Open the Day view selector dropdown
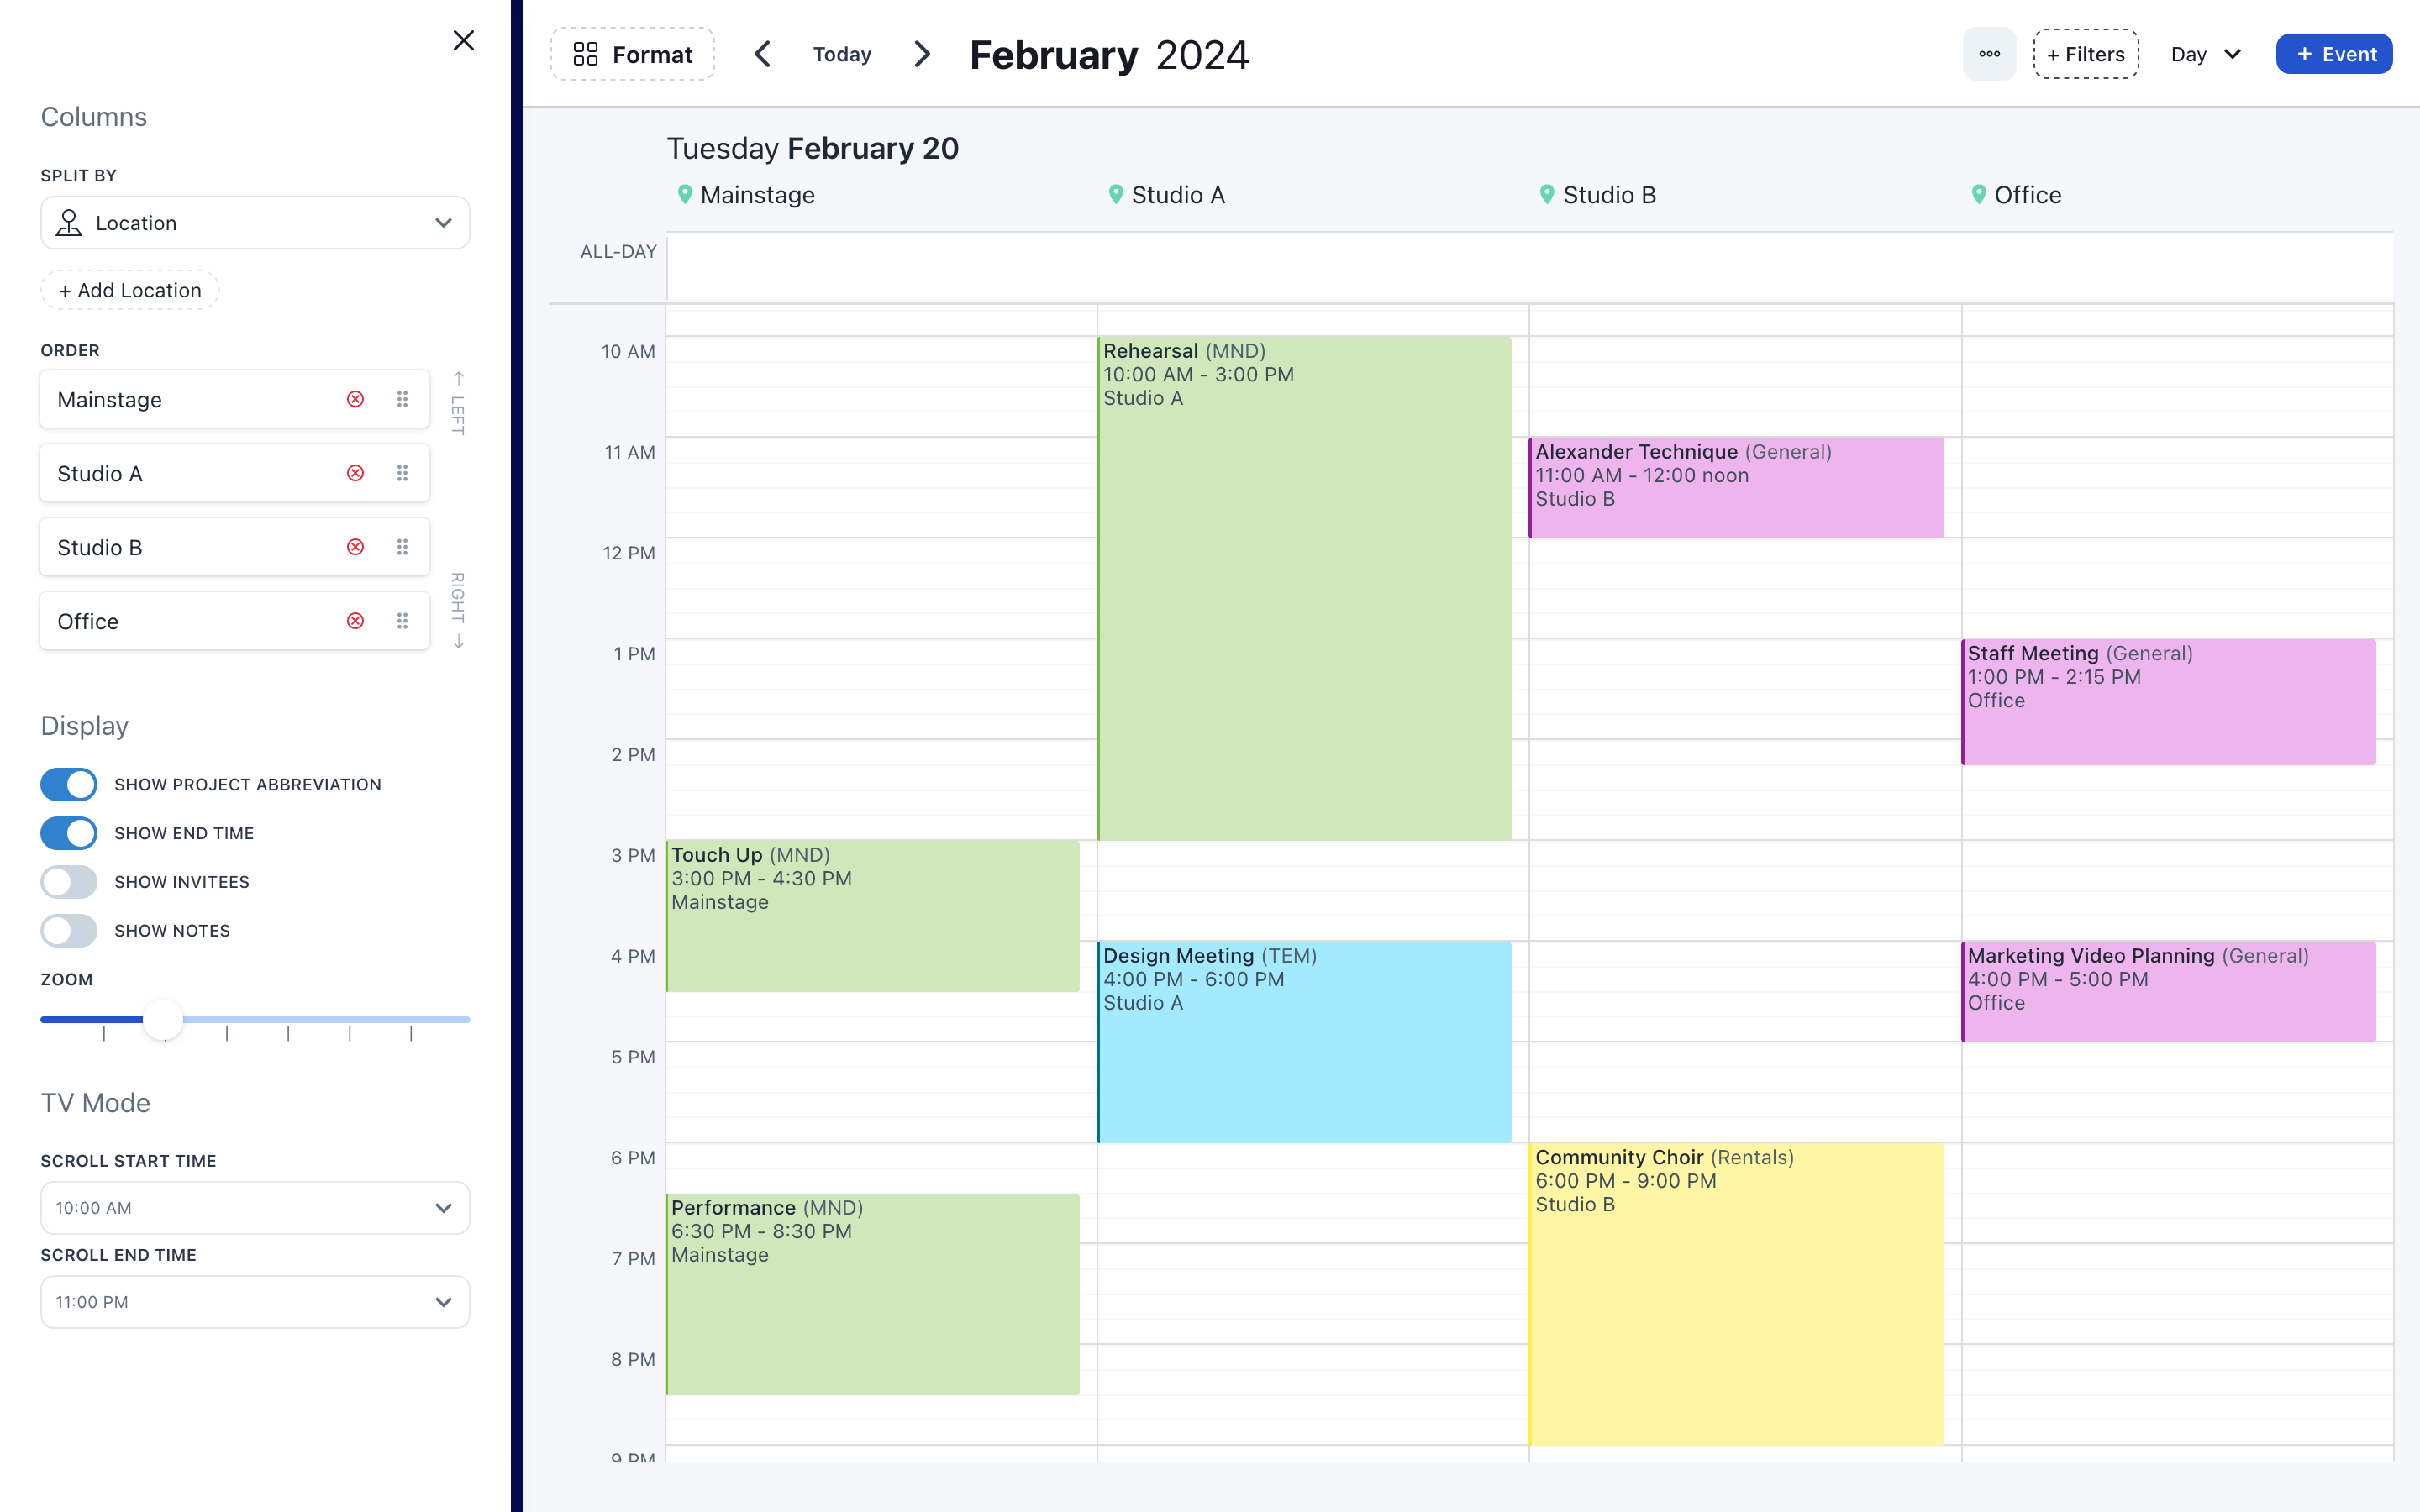Image resolution: width=2420 pixels, height=1512 pixels. [2206, 54]
